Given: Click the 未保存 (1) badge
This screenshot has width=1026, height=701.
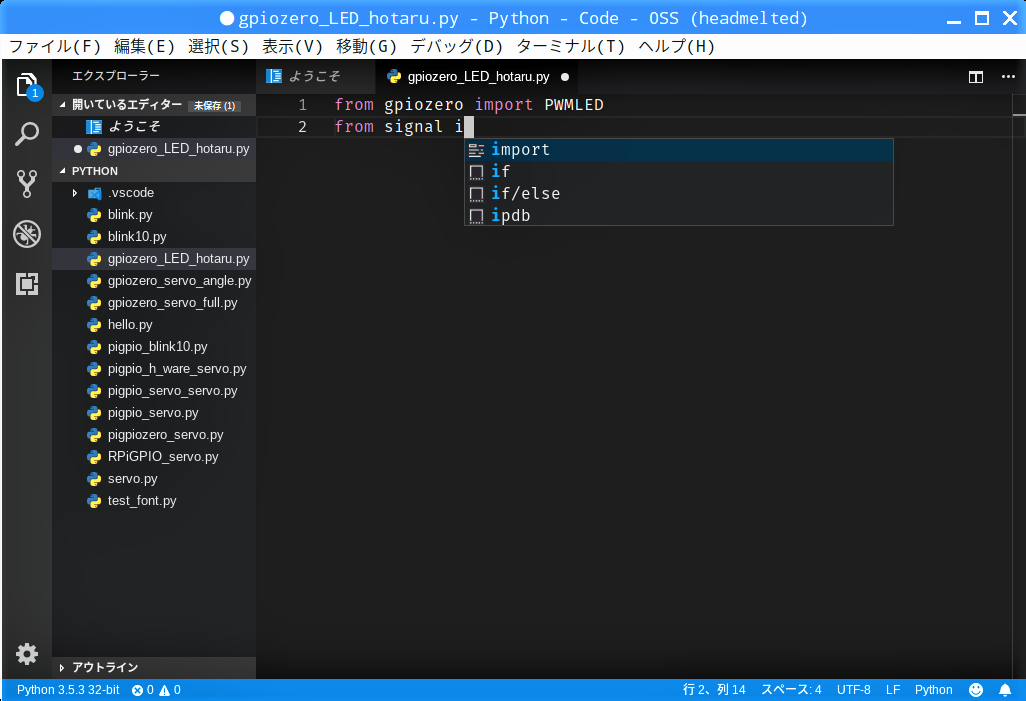Looking at the screenshot, I should point(215,105).
